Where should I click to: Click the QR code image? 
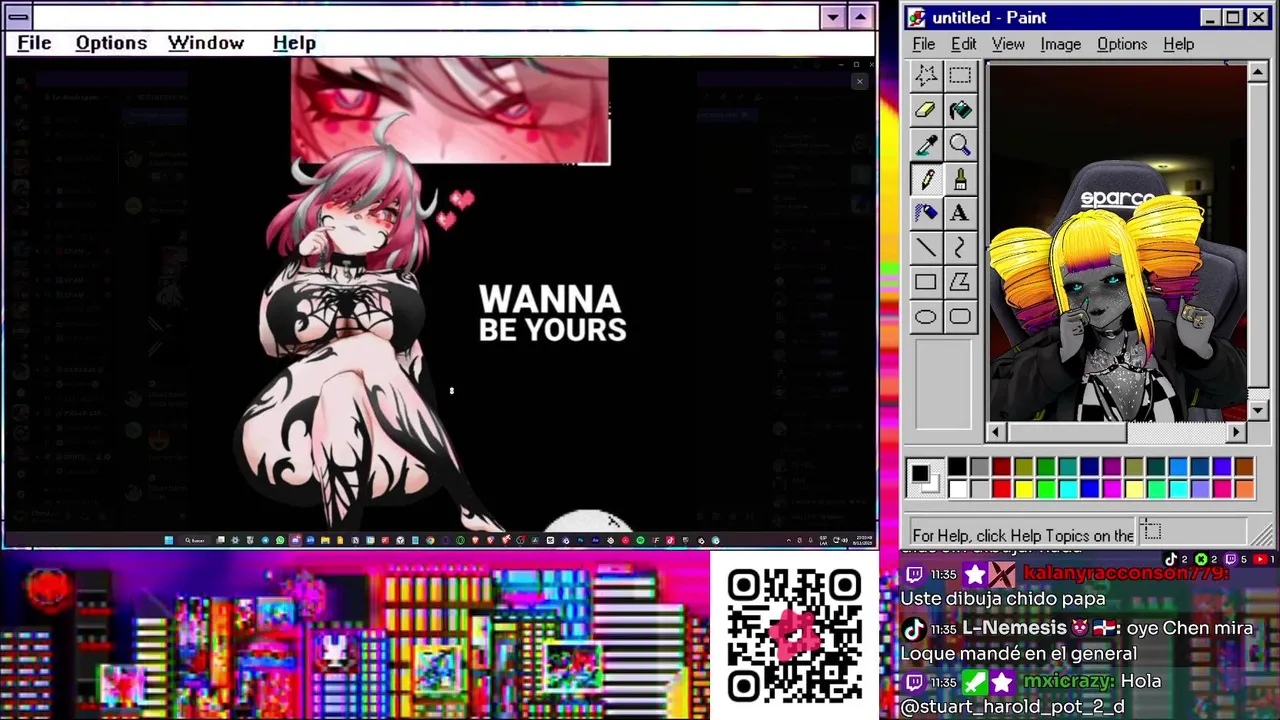click(795, 635)
